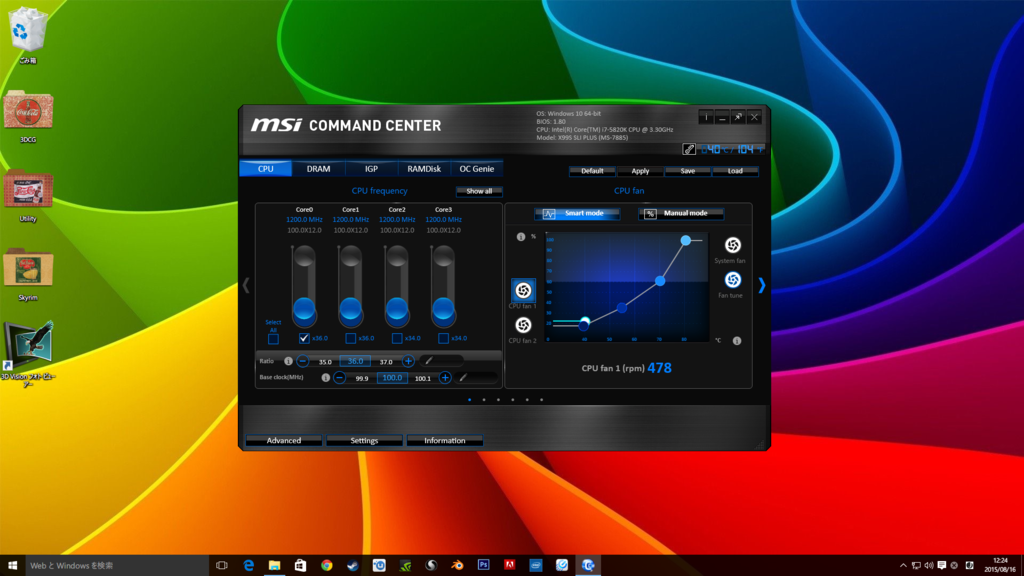This screenshot has height=576, width=1024.
Task: Click the first page indicator dot
Action: pos(470,400)
